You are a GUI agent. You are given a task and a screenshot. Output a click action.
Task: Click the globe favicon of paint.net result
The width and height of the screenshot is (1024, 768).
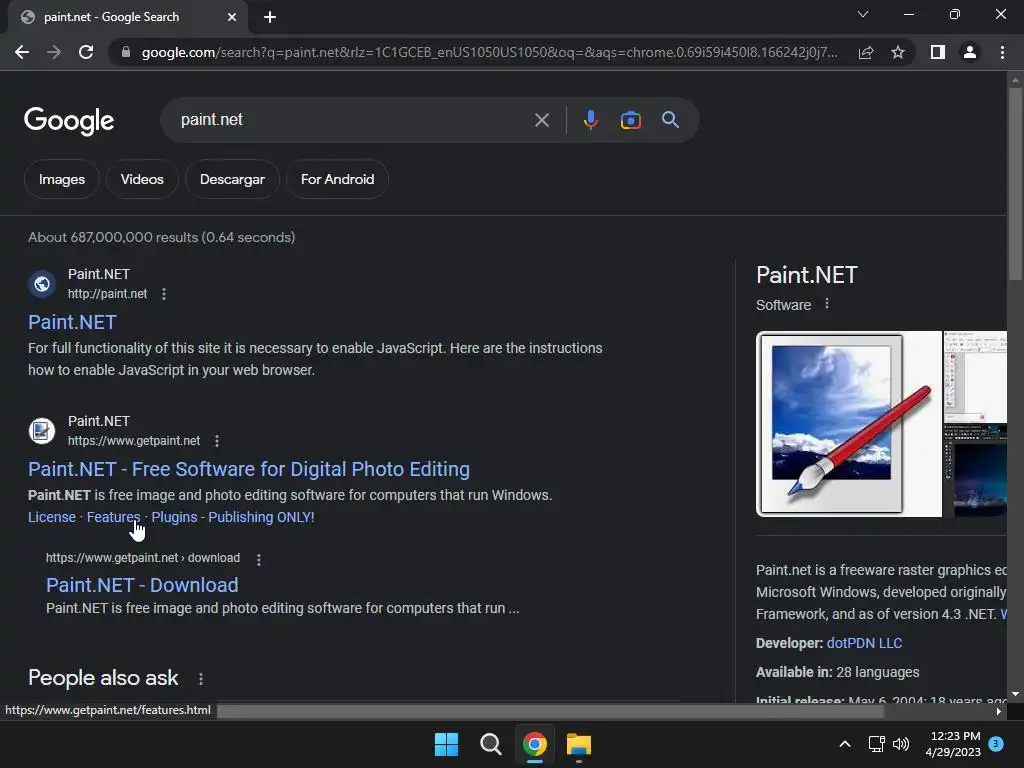coord(42,284)
